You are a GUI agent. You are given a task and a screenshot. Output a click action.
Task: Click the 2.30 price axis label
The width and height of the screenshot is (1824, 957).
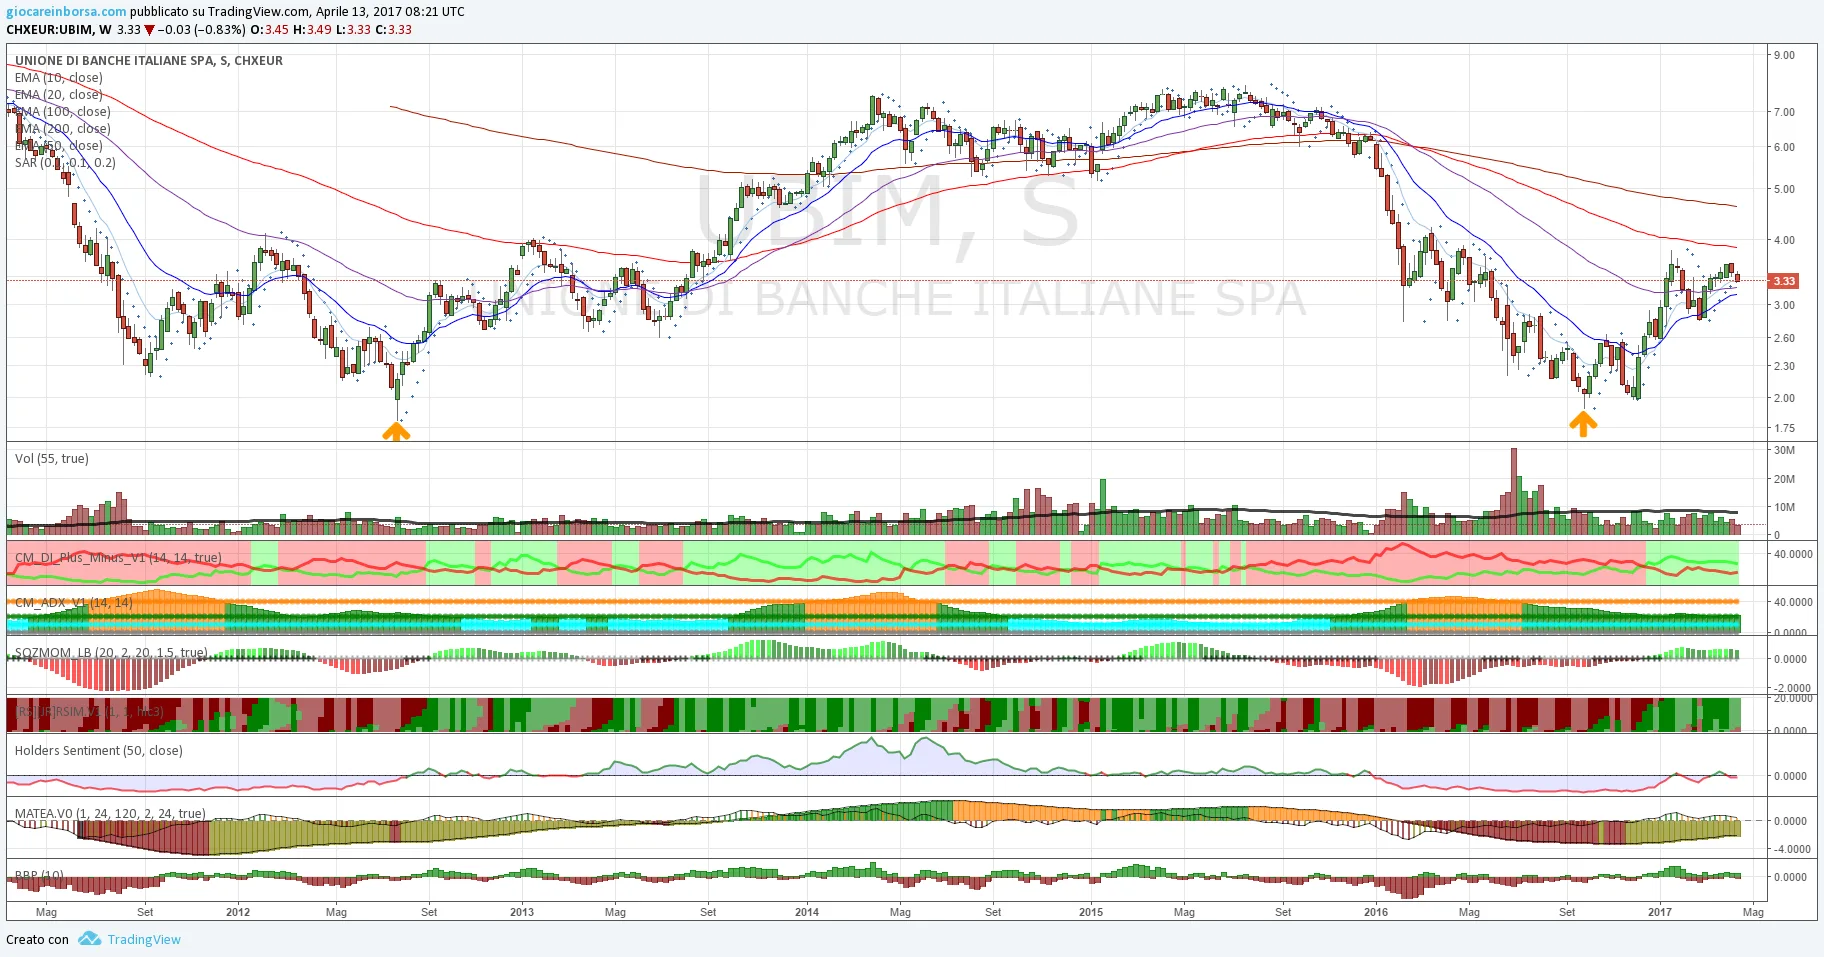click(x=1784, y=366)
